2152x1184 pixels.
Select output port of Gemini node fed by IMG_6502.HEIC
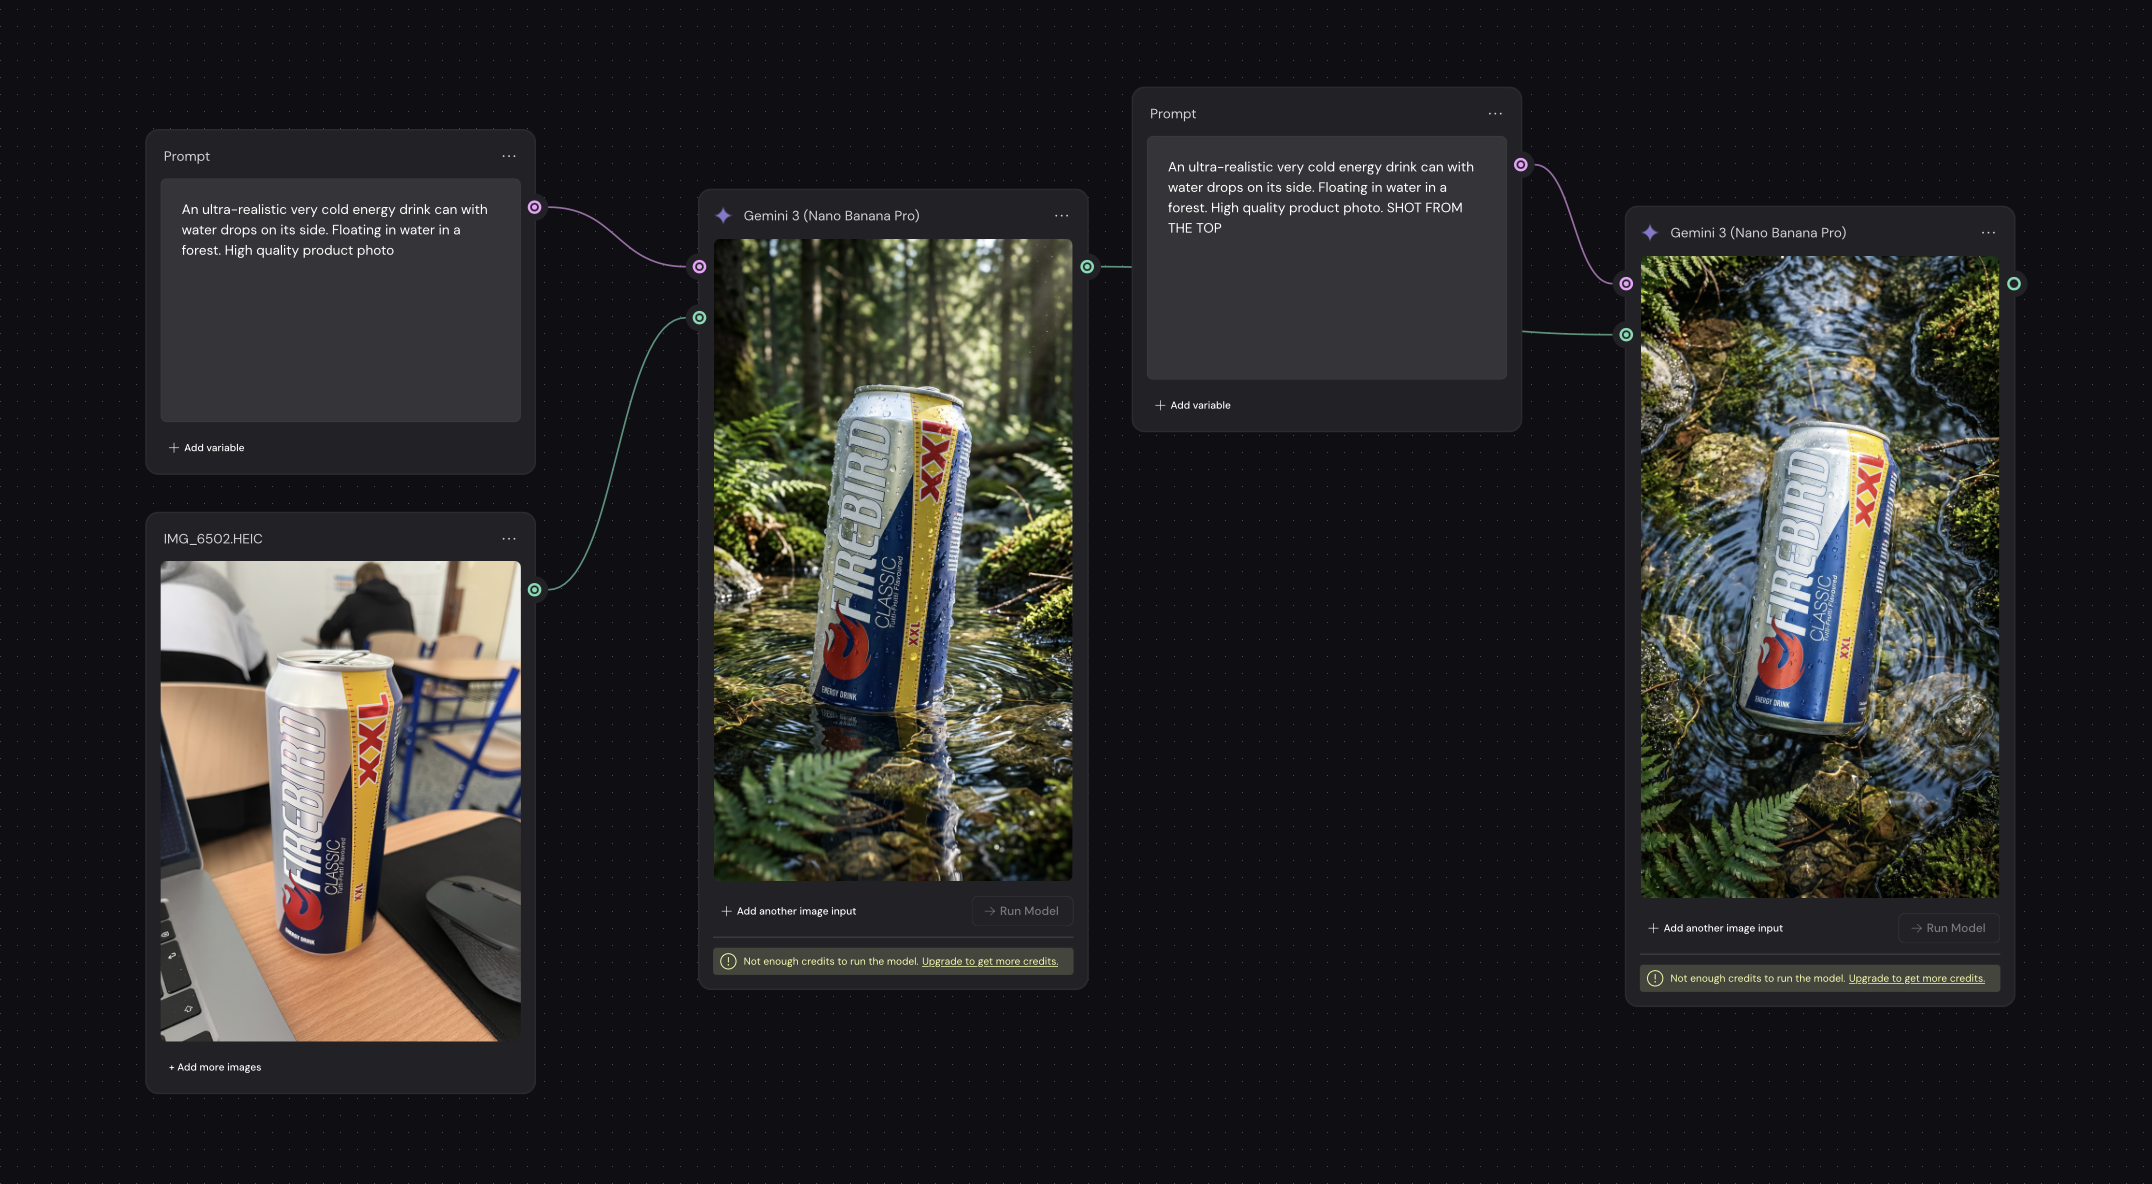1087,267
